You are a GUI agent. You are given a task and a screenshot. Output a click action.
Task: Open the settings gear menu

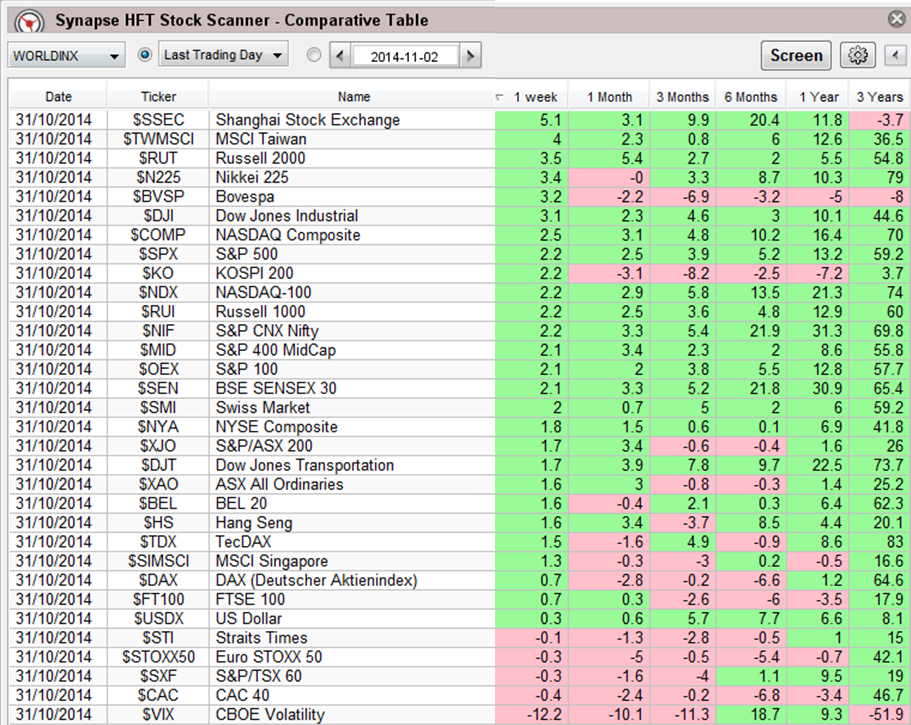click(857, 56)
